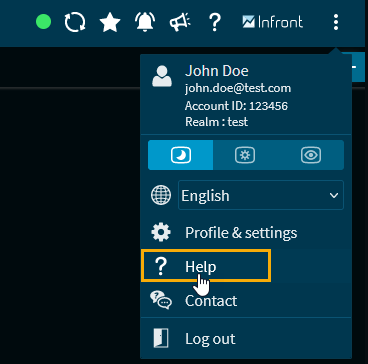Click Log out
The image size is (368, 364).
click(x=246, y=339)
